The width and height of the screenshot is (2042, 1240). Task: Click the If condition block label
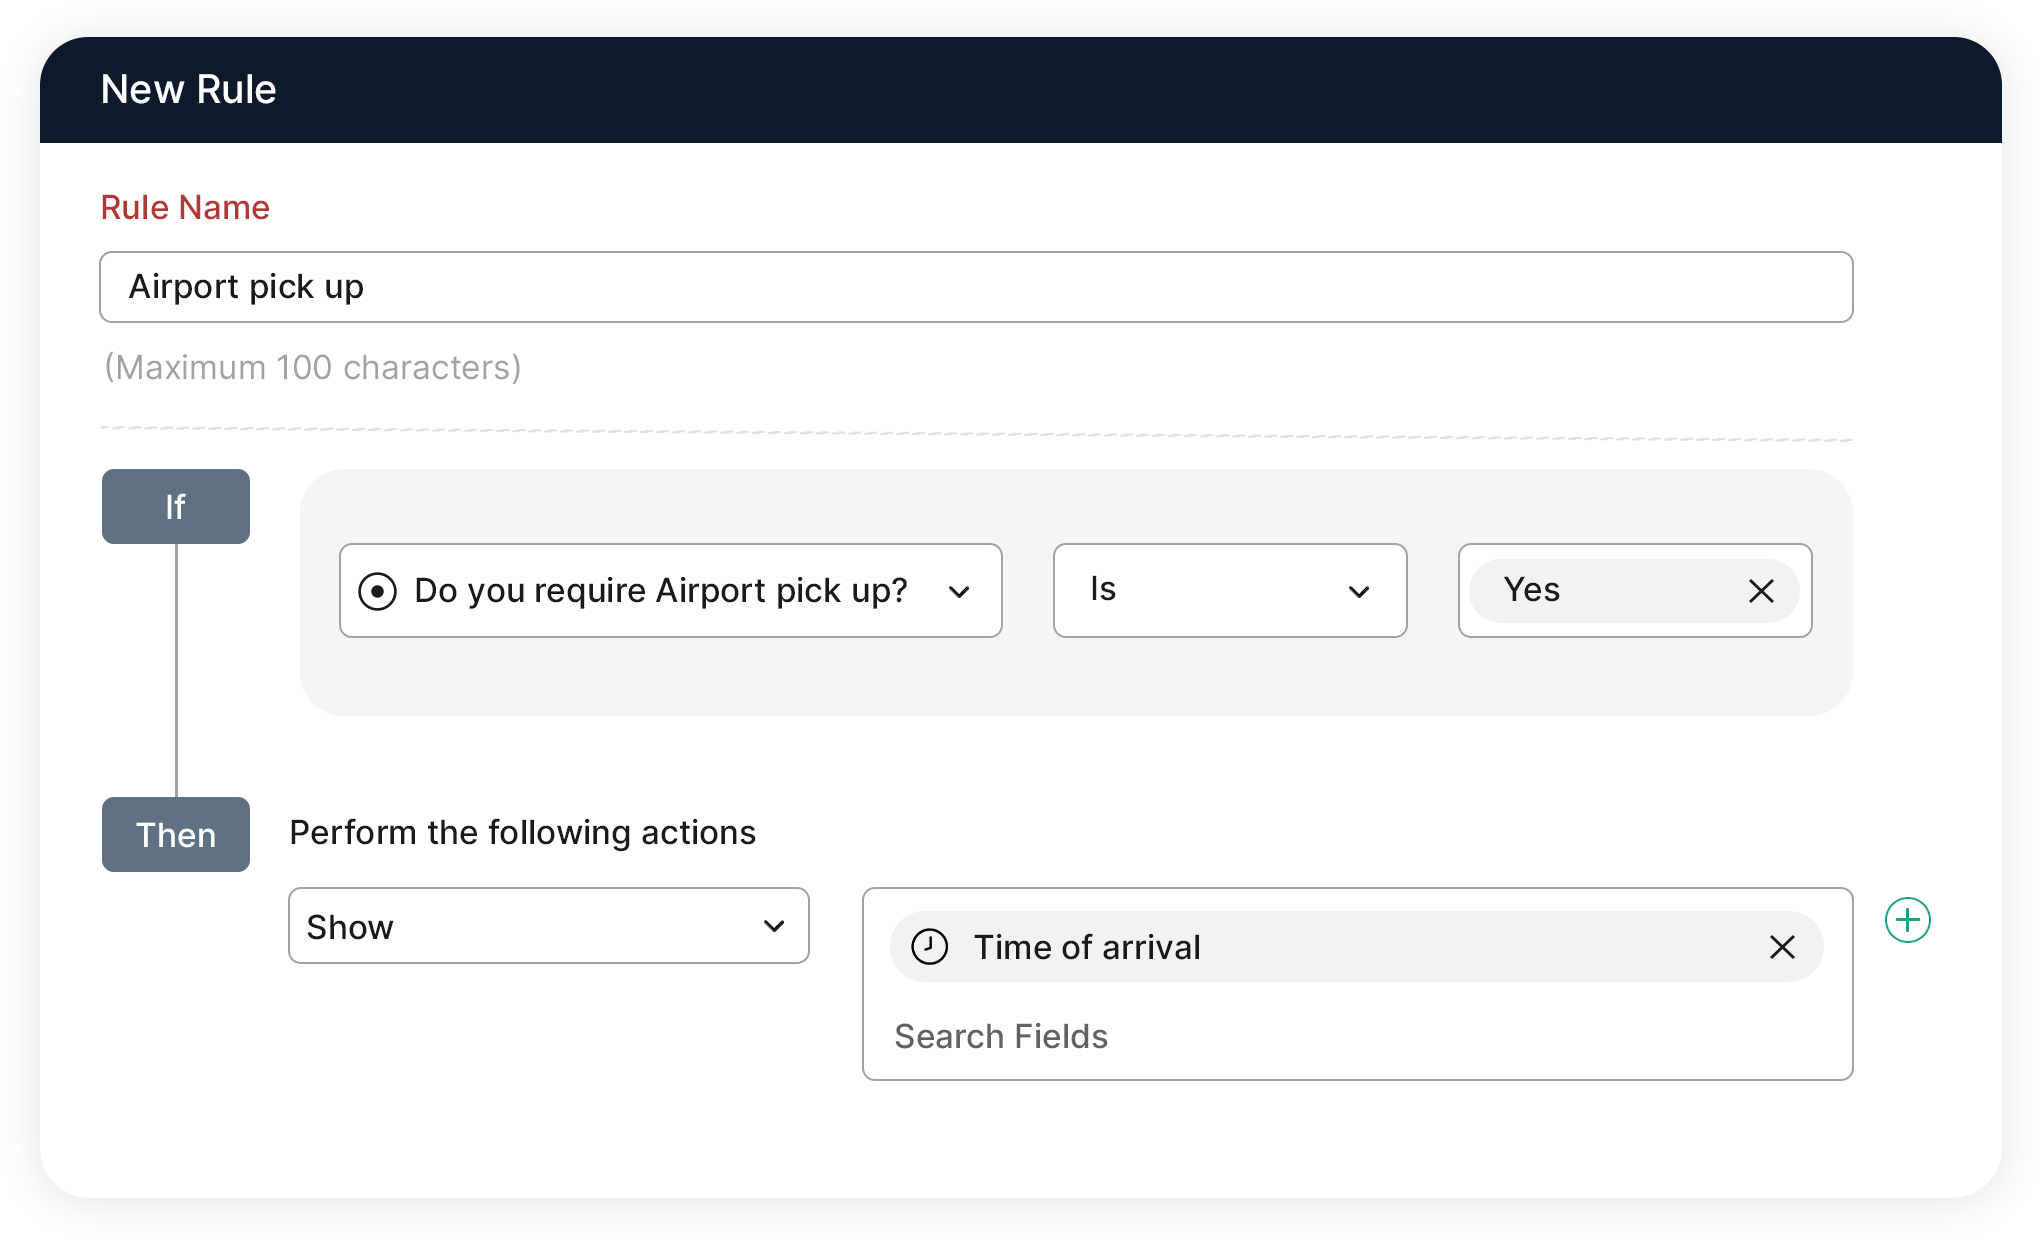176,507
